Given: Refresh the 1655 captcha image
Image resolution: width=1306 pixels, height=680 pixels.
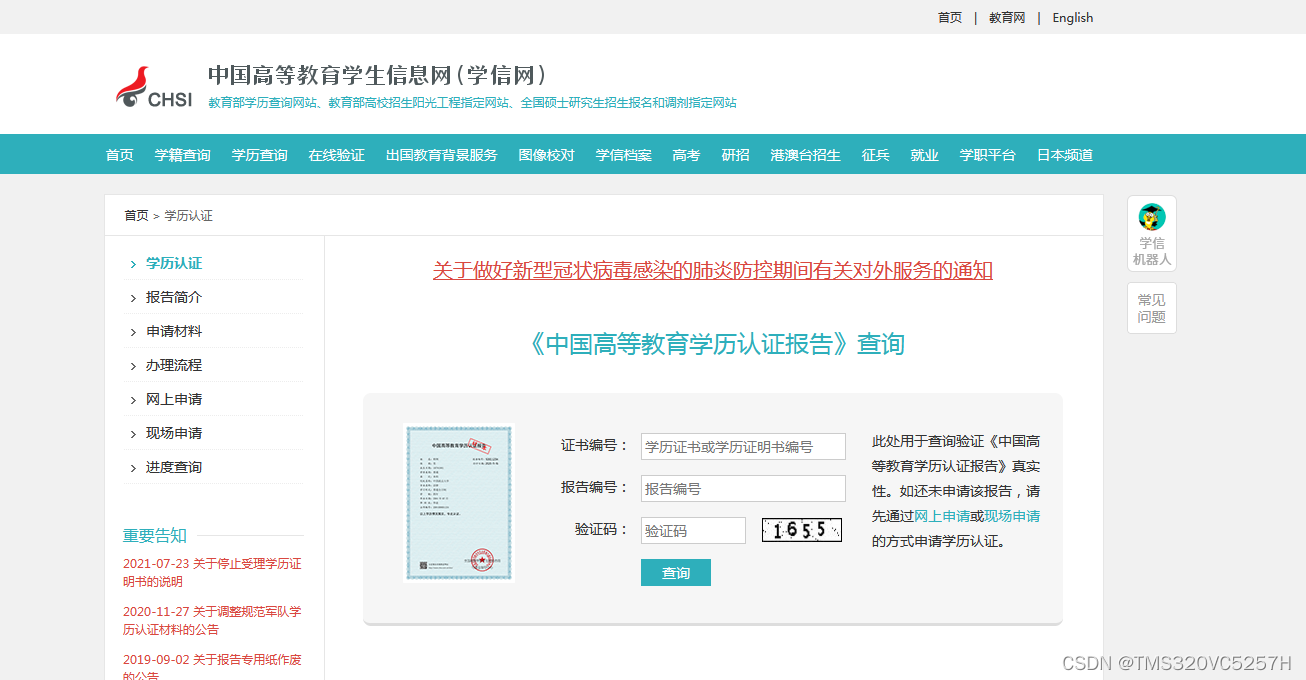Looking at the screenshot, I should pyautogui.click(x=802, y=530).
